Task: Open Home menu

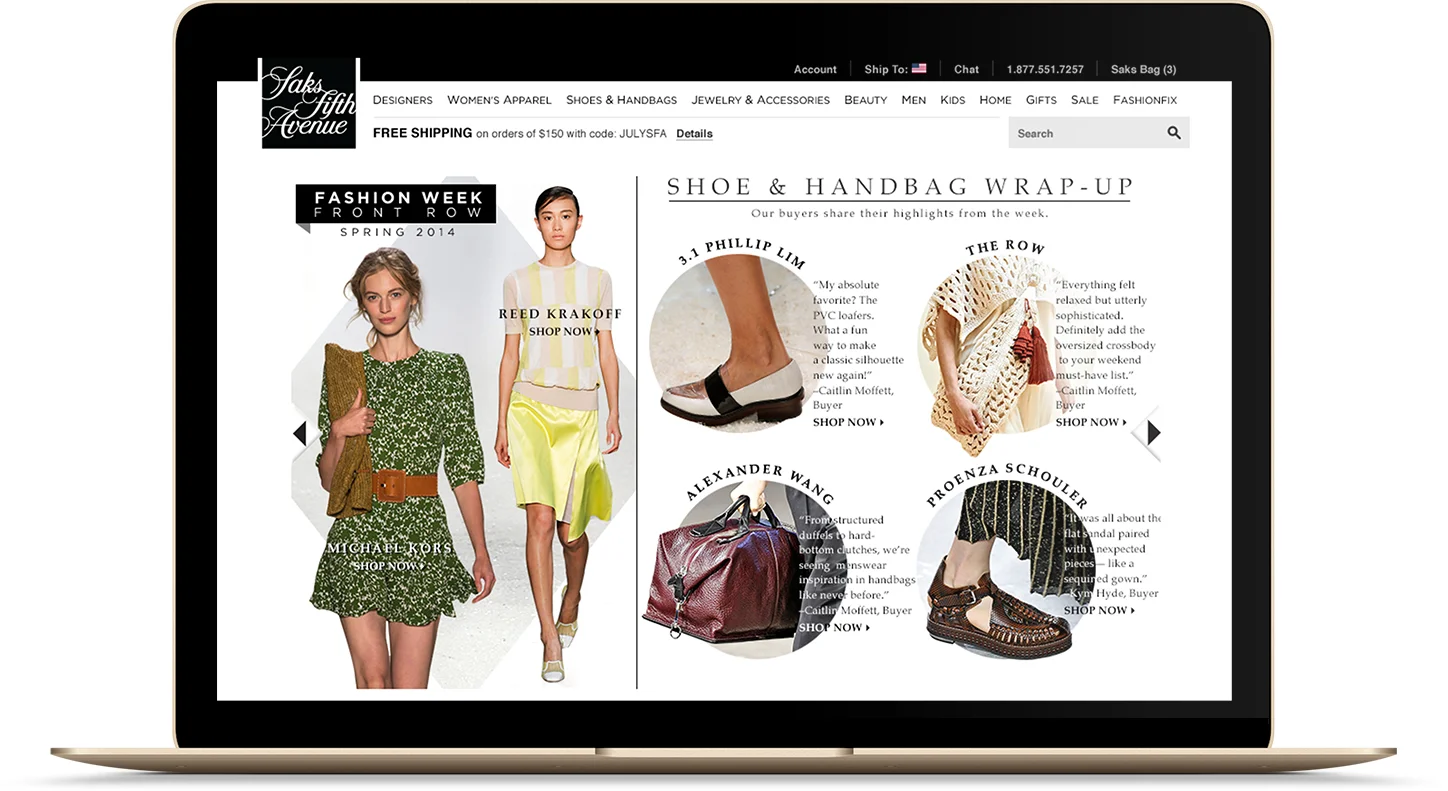Action: 995,100
